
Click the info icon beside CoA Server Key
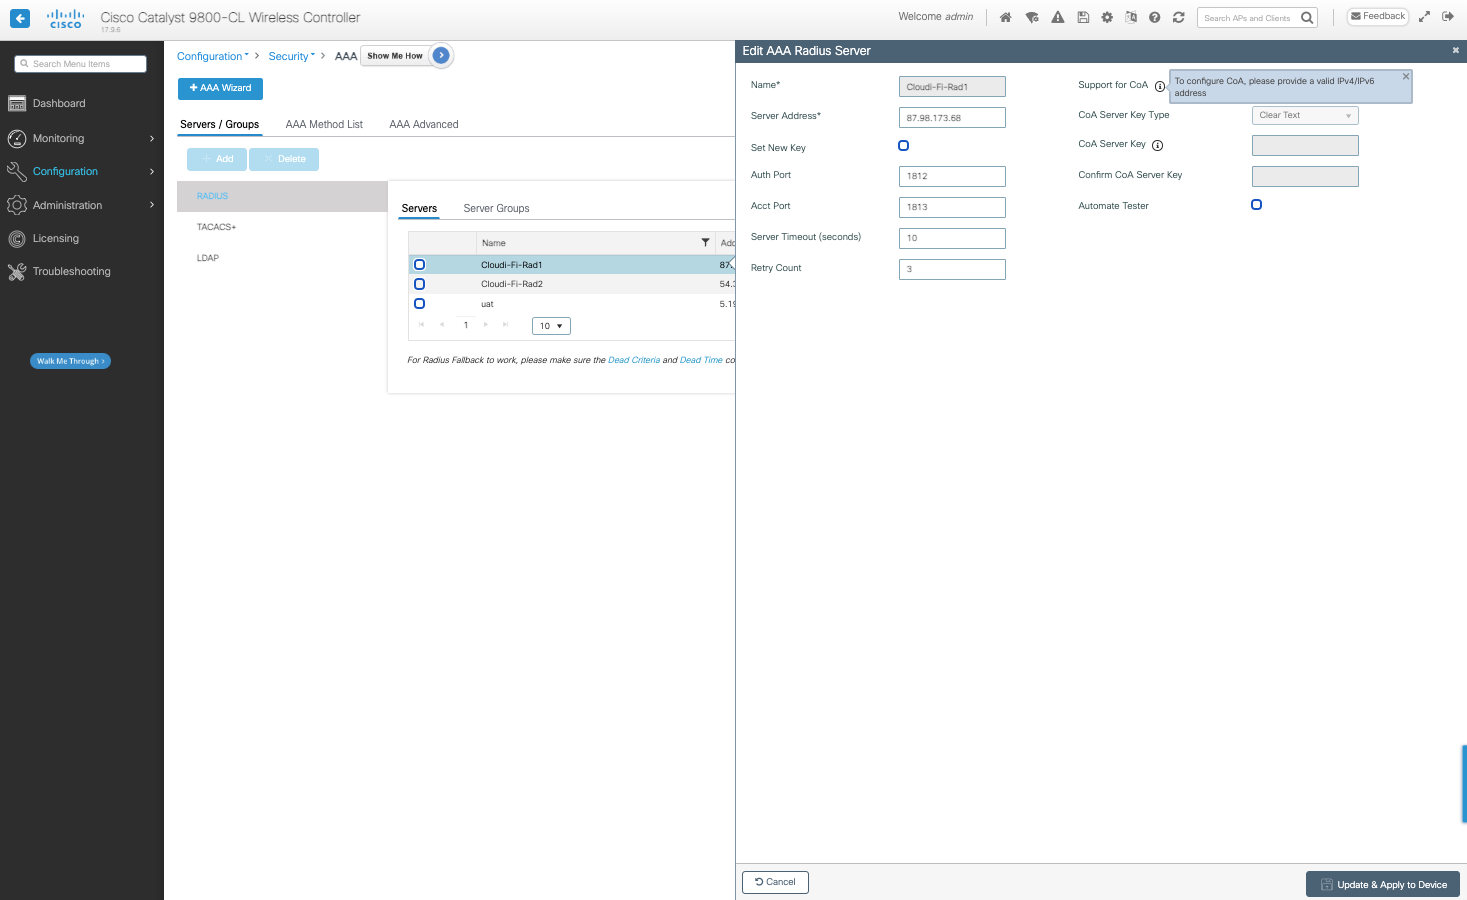click(1157, 145)
